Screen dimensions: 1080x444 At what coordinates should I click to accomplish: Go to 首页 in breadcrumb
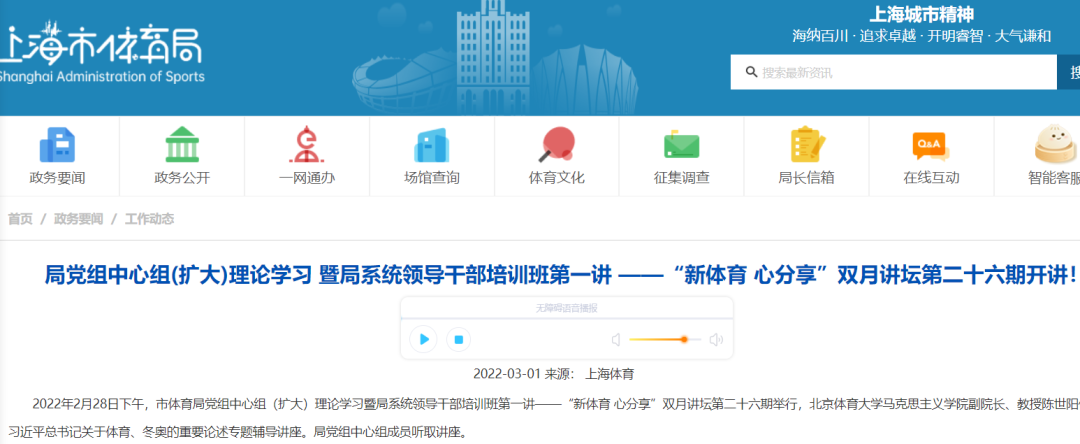click(20, 219)
